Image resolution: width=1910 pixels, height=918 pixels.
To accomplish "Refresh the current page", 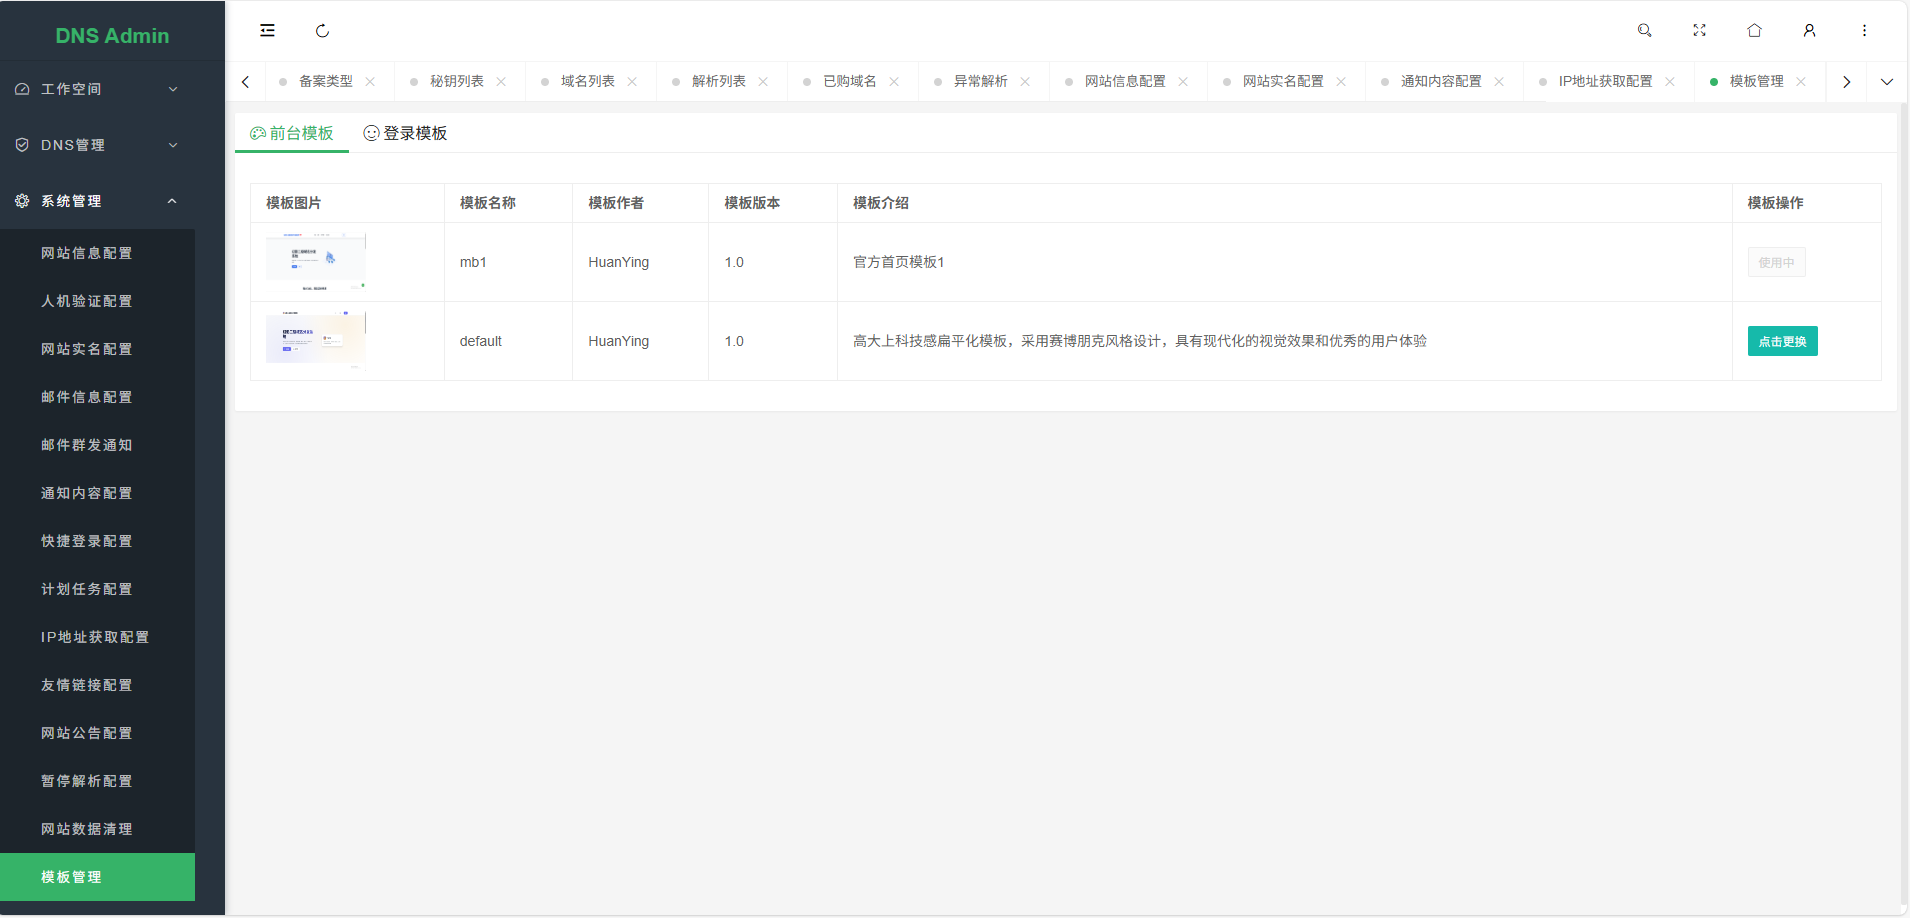I will (x=322, y=30).
